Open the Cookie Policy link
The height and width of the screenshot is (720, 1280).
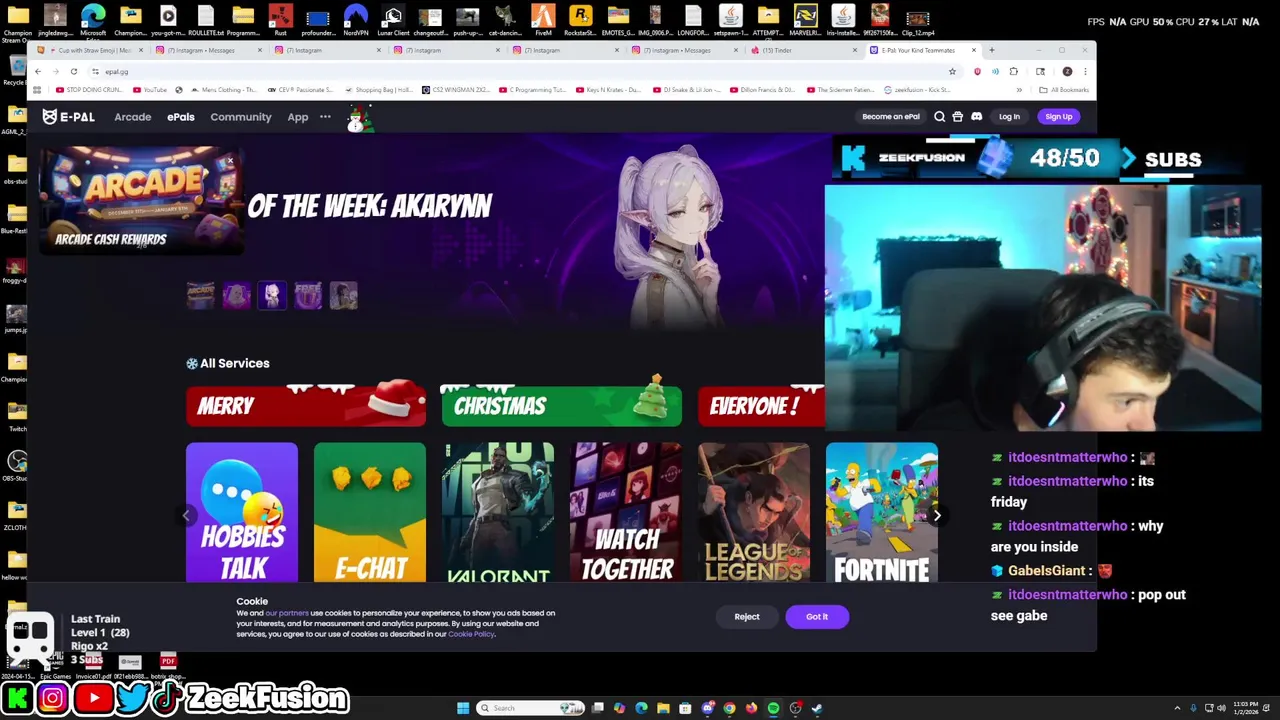point(471,634)
